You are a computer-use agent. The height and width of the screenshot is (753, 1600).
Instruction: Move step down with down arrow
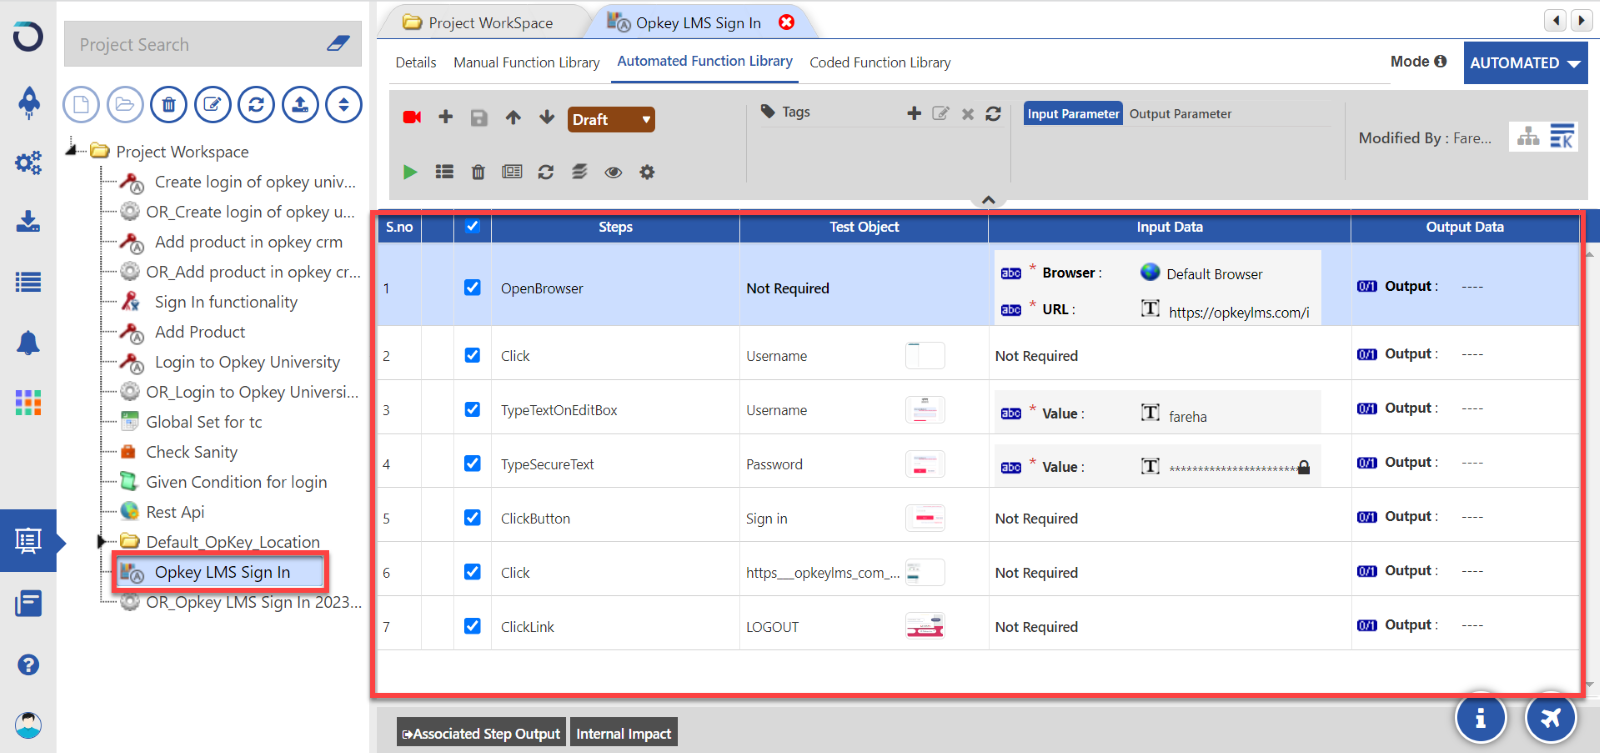click(x=547, y=117)
